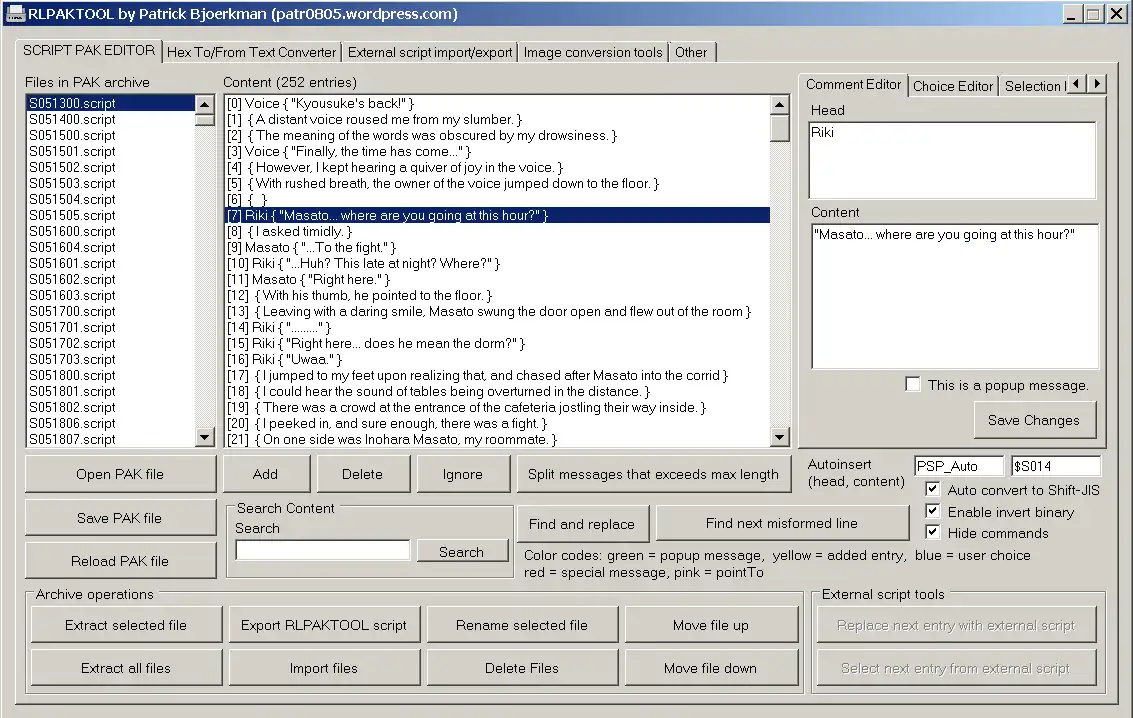Image resolution: width=1133 pixels, height=718 pixels.
Task: Click Find next misformed line button
Action: click(782, 523)
